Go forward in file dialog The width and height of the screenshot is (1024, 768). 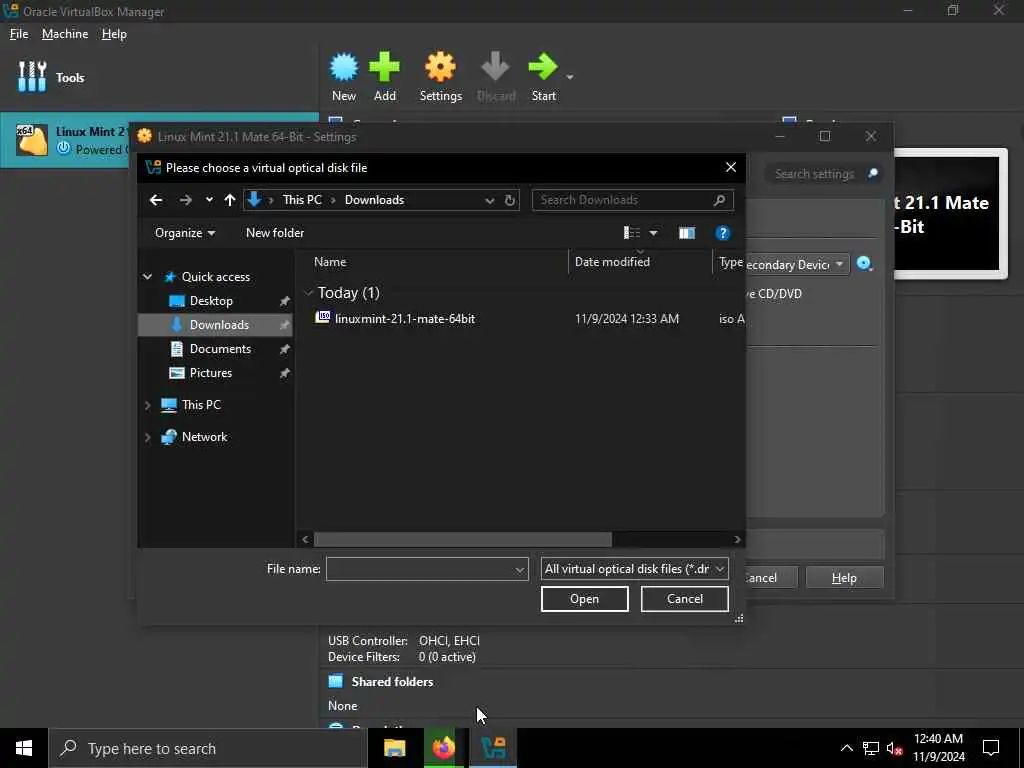[185, 200]
